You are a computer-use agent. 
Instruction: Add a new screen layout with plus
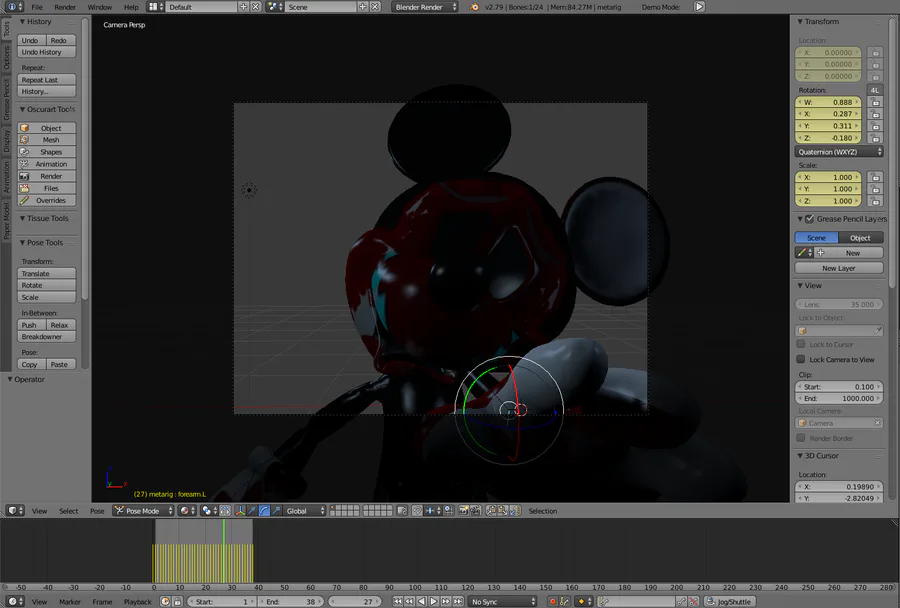tap(243, 7)
